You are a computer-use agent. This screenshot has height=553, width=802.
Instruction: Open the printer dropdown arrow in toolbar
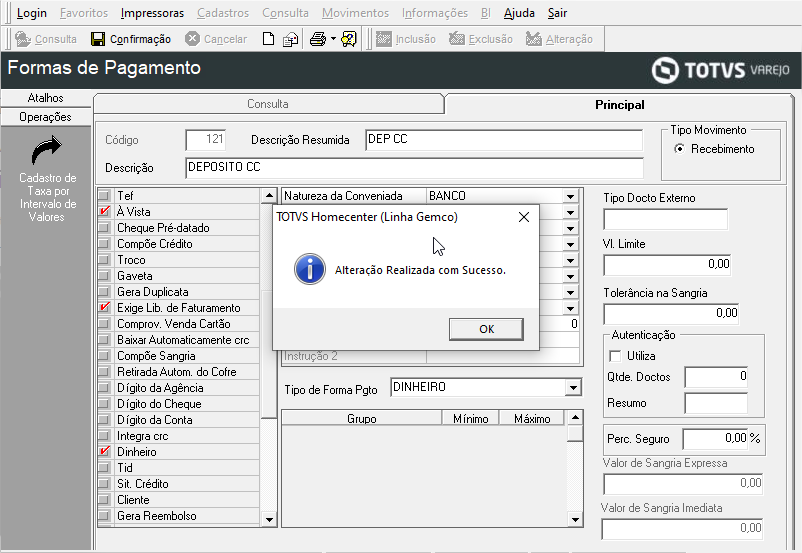[x=333, y=39]
